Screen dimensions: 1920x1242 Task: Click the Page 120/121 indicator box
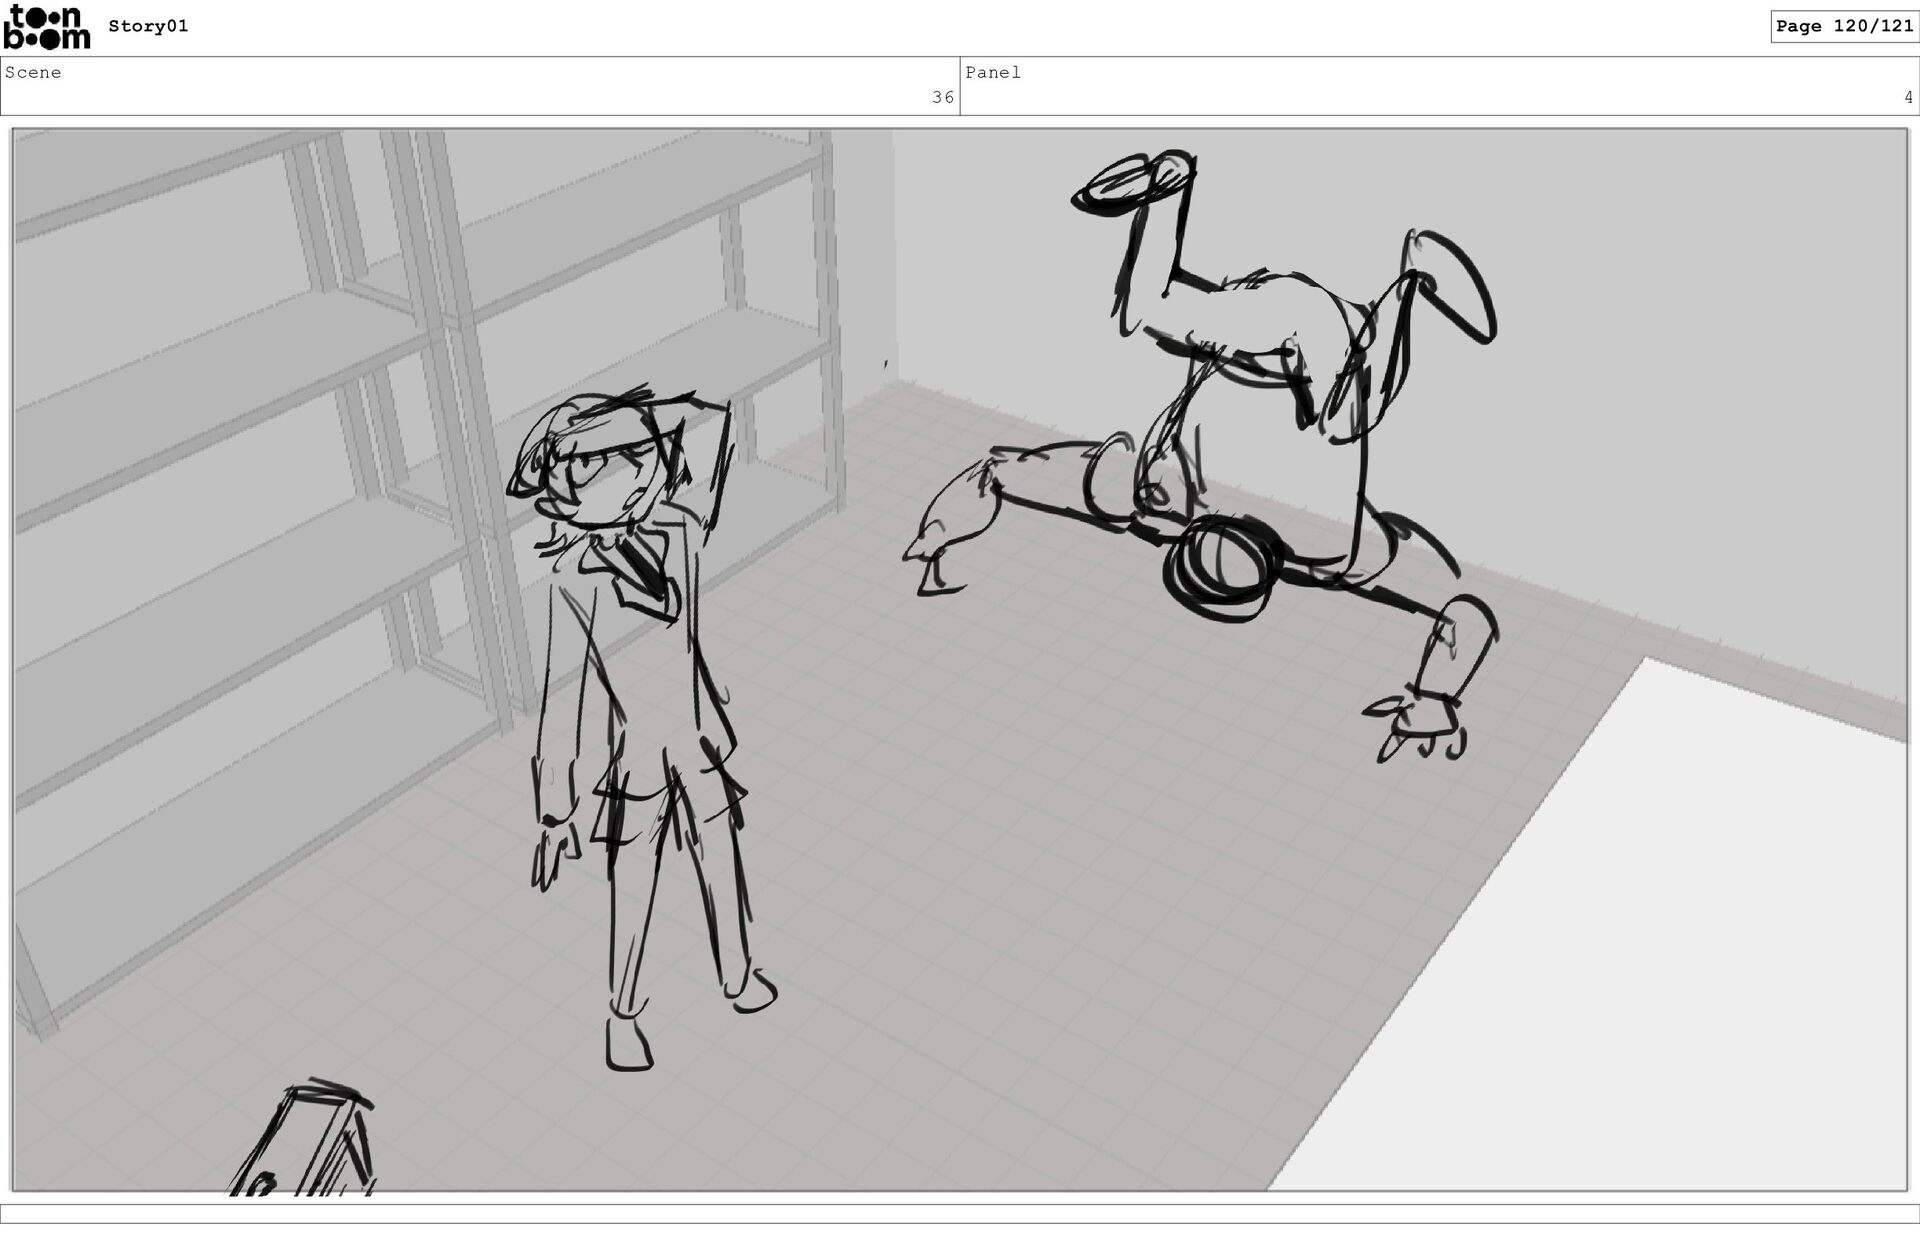pyautogui.click(x=1844, y=26)
